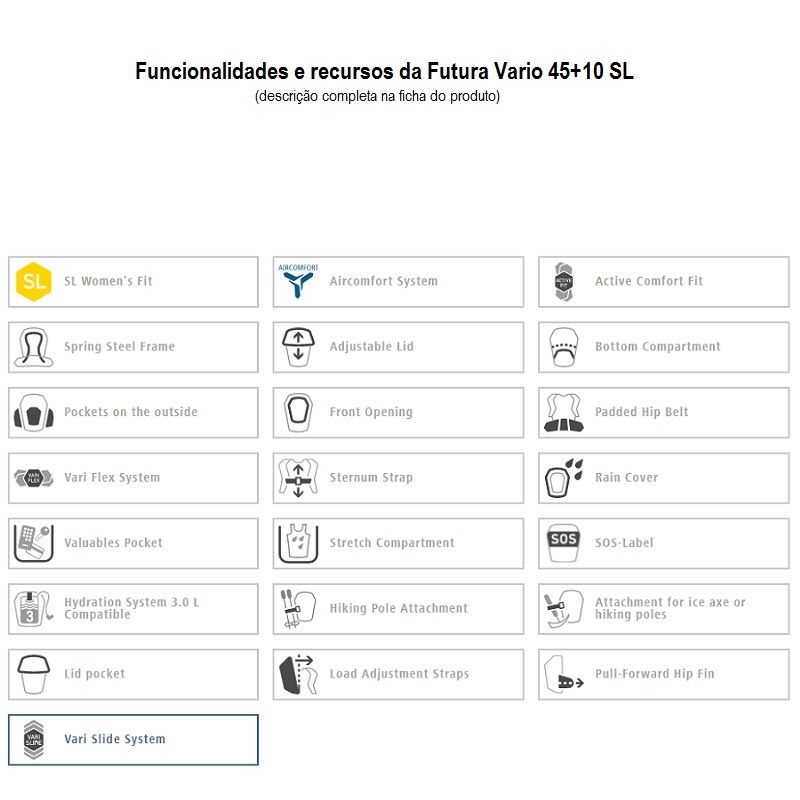Select the Padded Hip Belt feature

(664, 412)
